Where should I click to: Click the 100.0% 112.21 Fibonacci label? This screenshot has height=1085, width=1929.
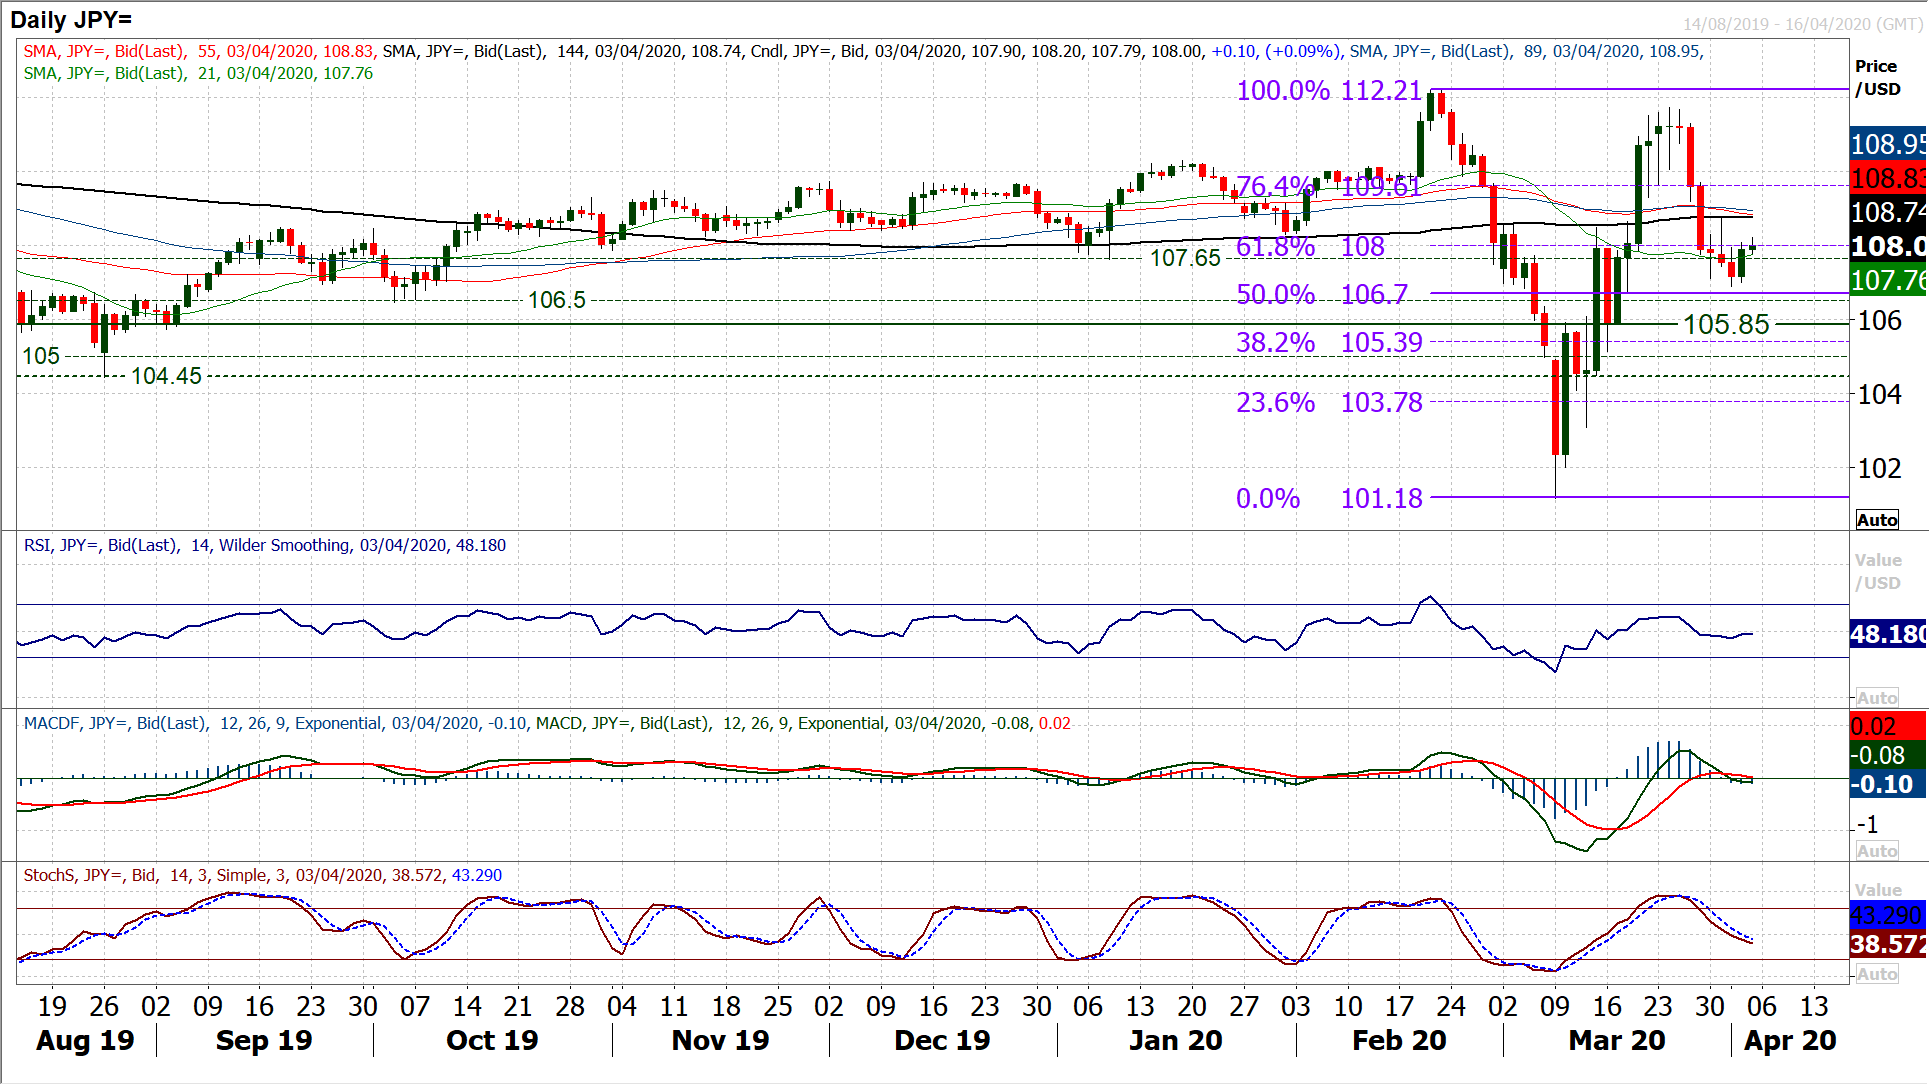coord(1329,90)
